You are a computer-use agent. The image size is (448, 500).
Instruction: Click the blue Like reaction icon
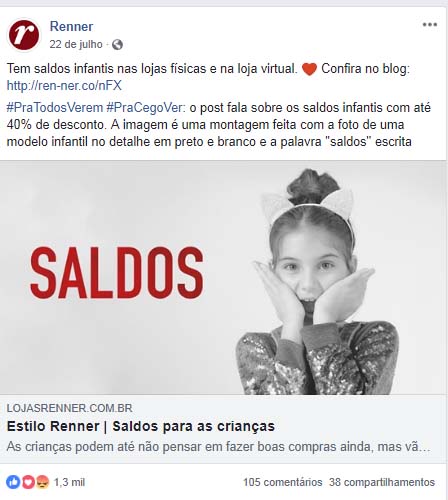tap(13, 482)
